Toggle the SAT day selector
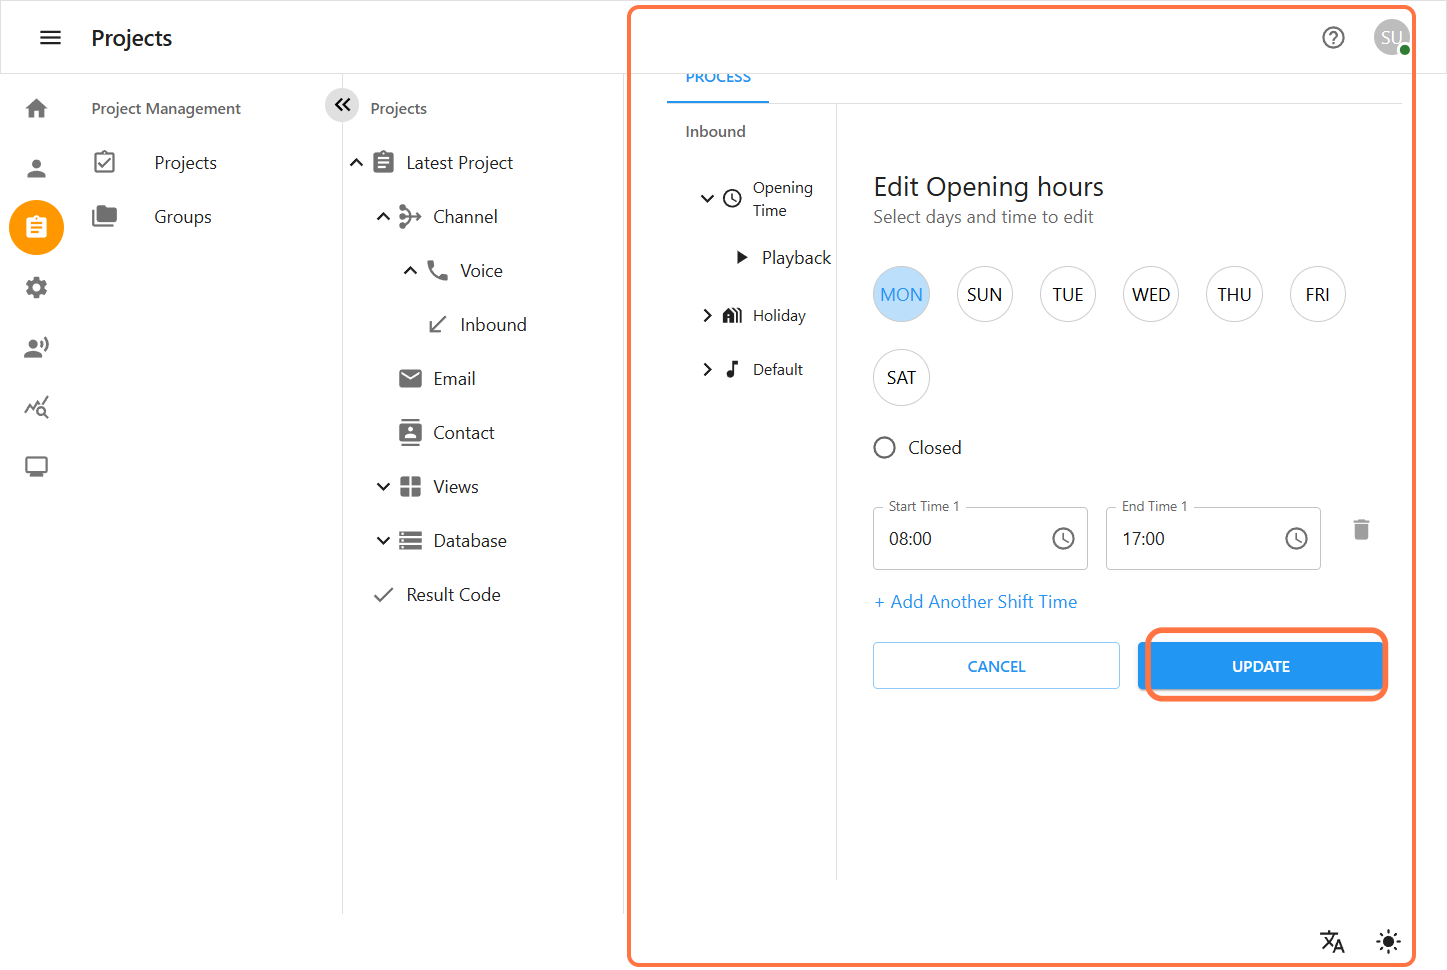Image resolution: width=1447 pixels, height=970 pixels. [901, 378]
